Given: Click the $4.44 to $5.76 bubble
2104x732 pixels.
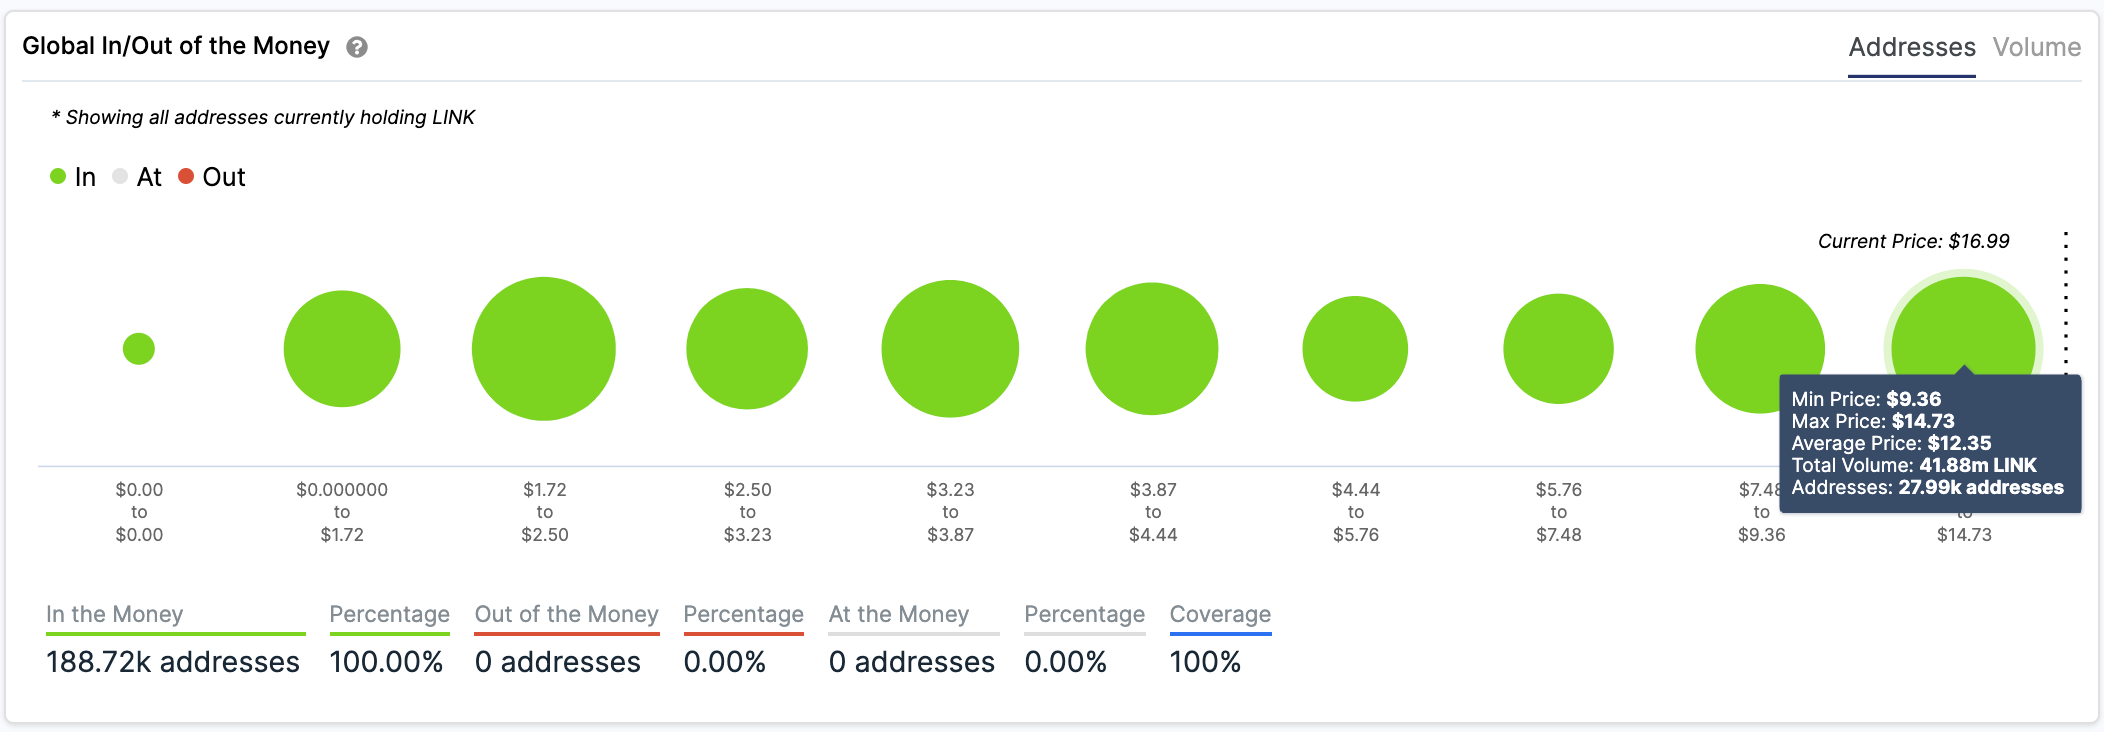Looking at the screenshot, I should (x=1355, y=349).
